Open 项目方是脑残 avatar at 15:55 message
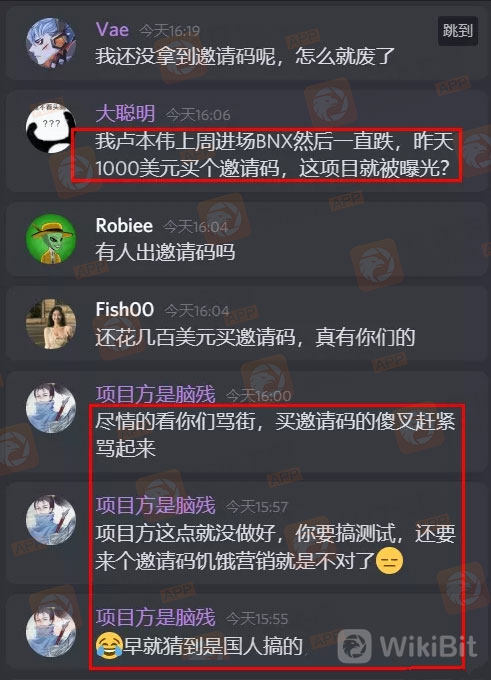 [x=51, y=631]
